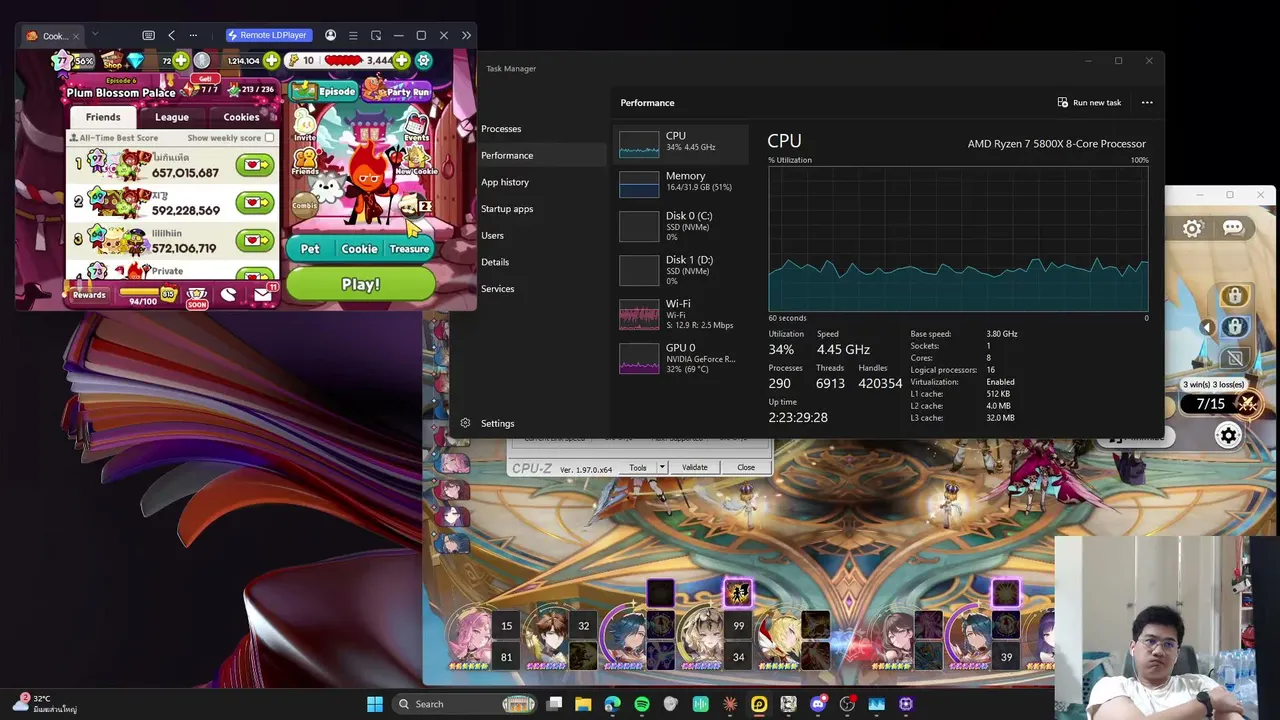Open the Combis round button
This screenshot has height=720, width=1280.
point(304,204)
